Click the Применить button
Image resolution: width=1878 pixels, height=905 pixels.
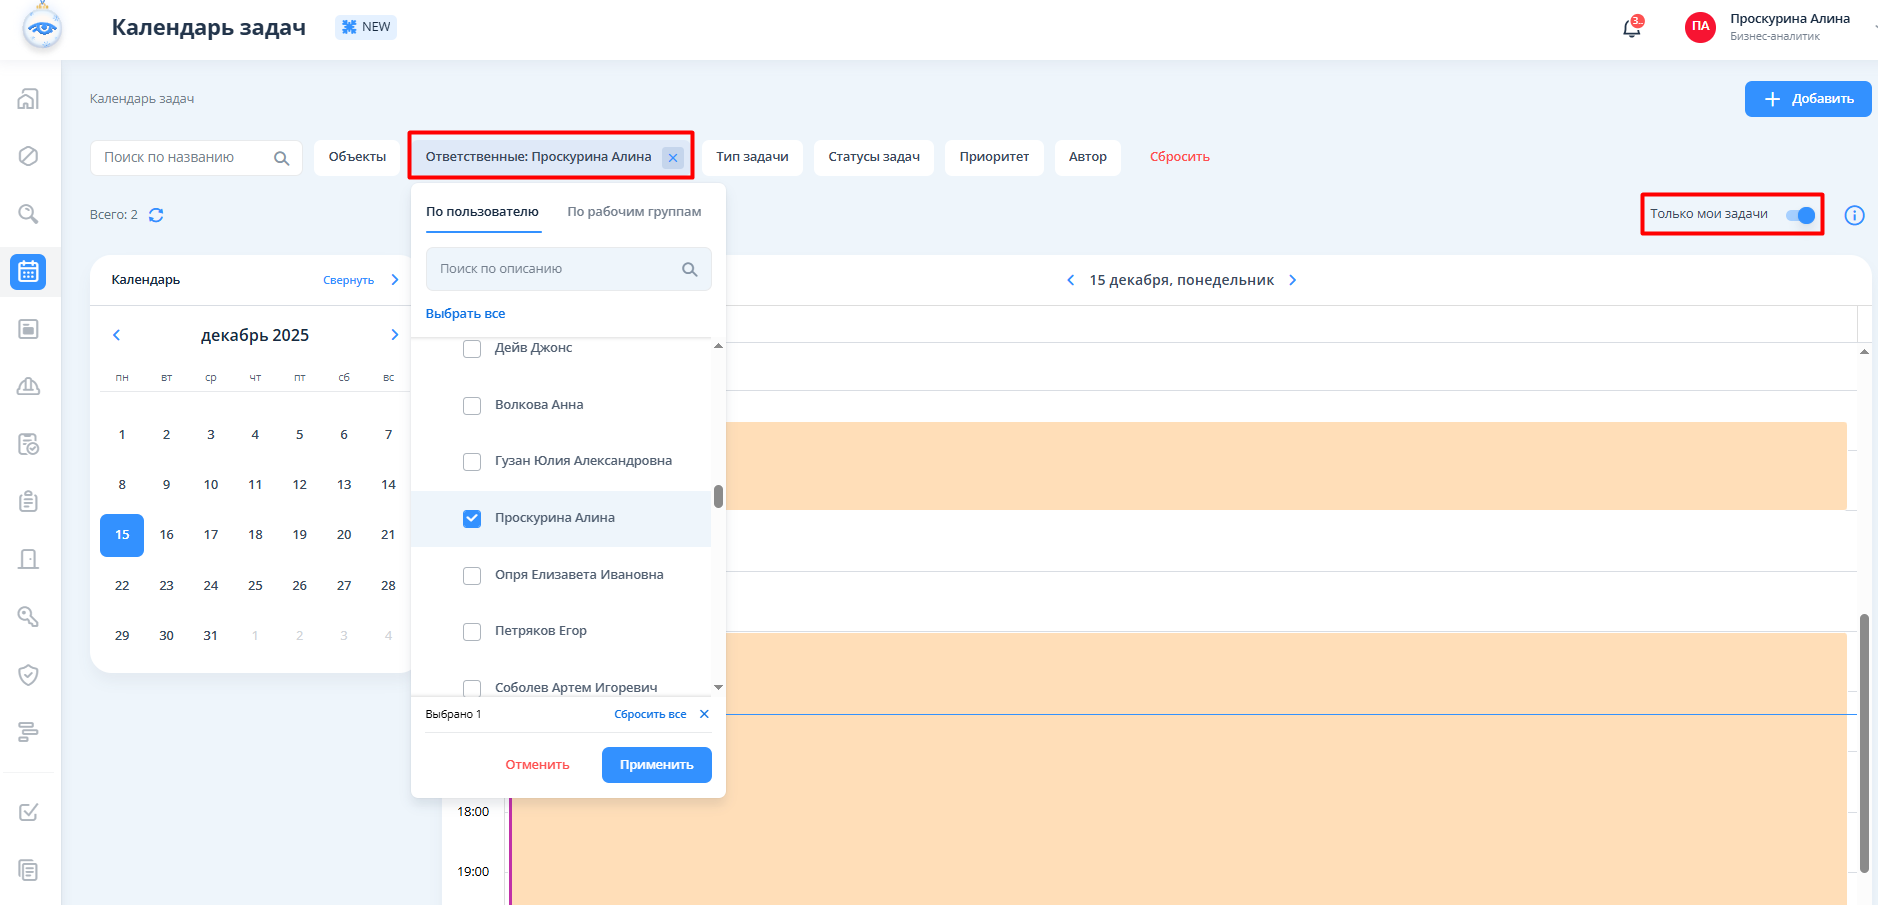tap(656, 765)
